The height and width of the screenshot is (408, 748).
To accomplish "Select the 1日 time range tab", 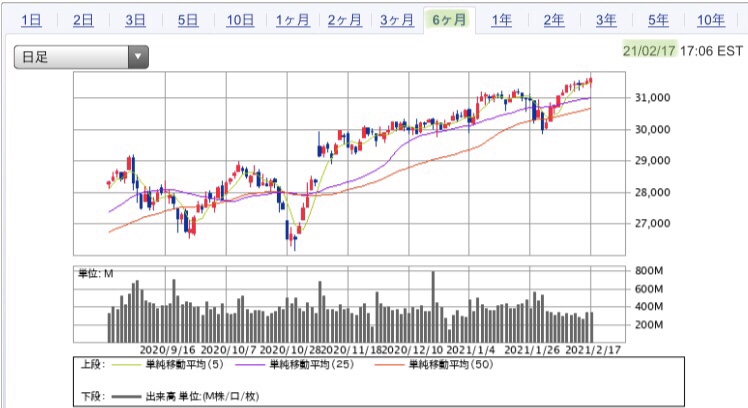I will 31,20.
